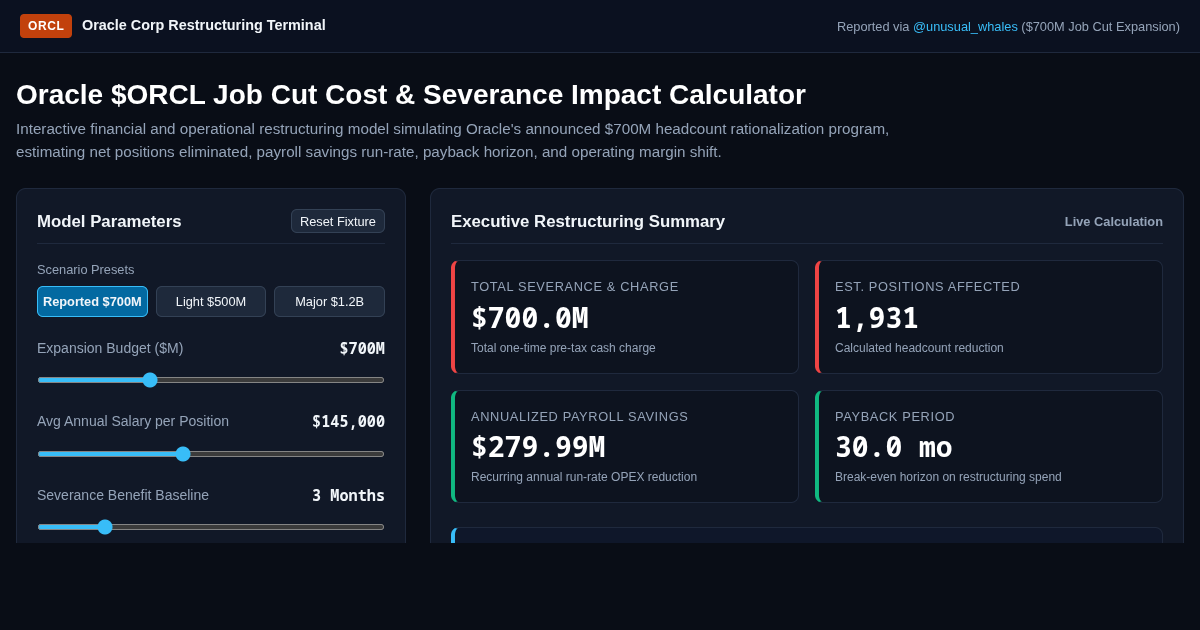Click the Executive Restructuring Summary heading
This screenshot has height=630, width=1200.
(588, 222)
